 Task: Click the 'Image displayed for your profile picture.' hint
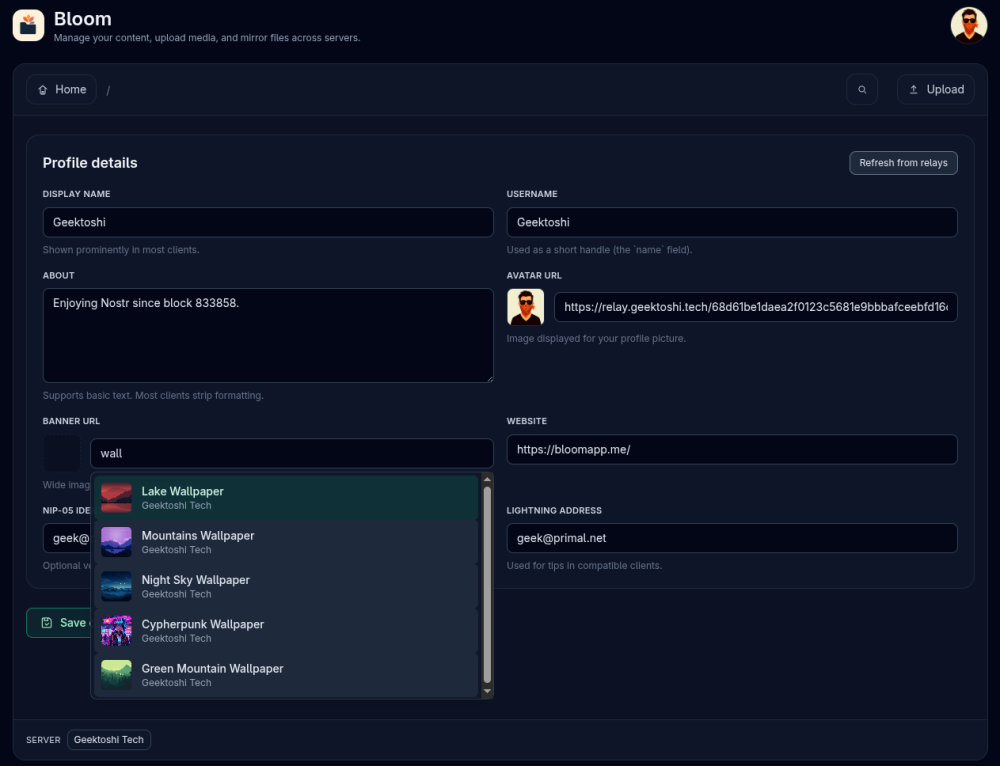[x=596, y=339]
